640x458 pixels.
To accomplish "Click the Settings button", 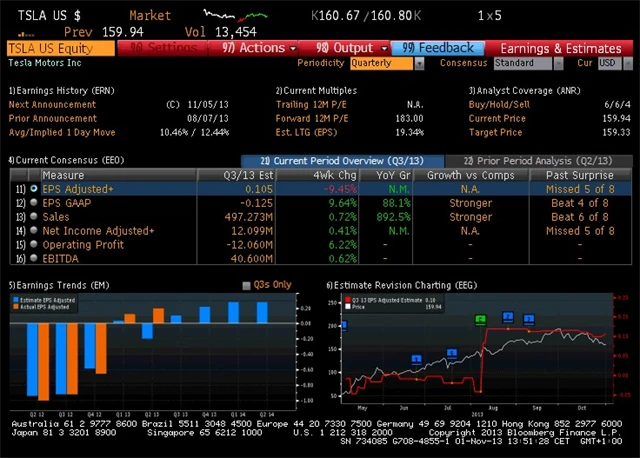I will coord(165,48).
